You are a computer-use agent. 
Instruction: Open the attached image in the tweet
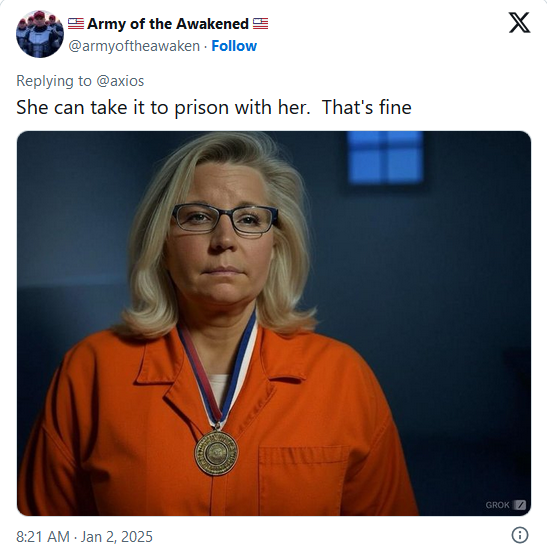(x=274, y=323)
